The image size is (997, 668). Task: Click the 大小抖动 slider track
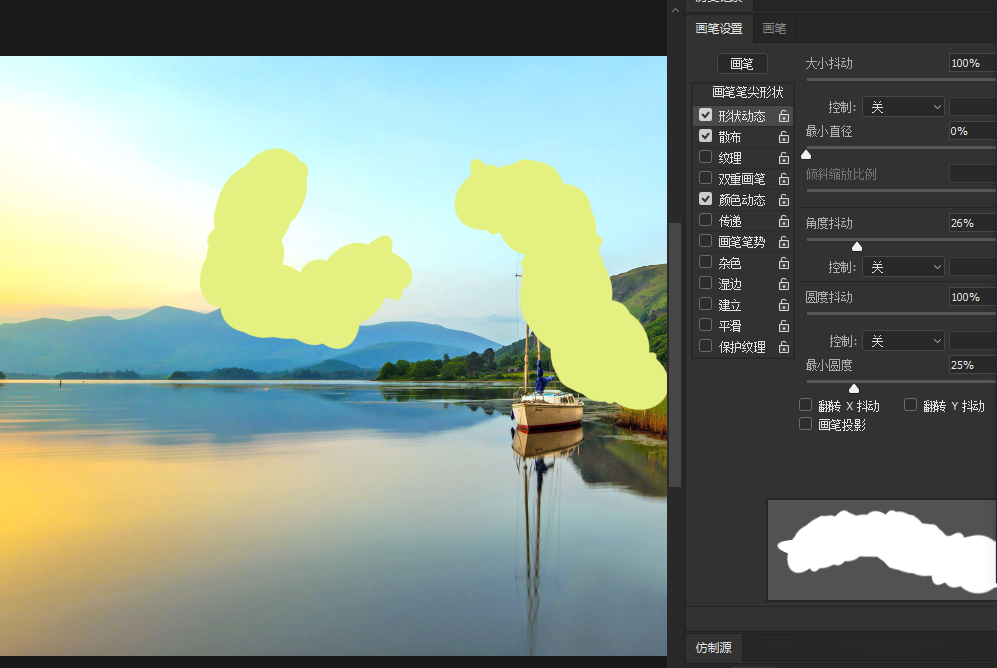(902, 80)
